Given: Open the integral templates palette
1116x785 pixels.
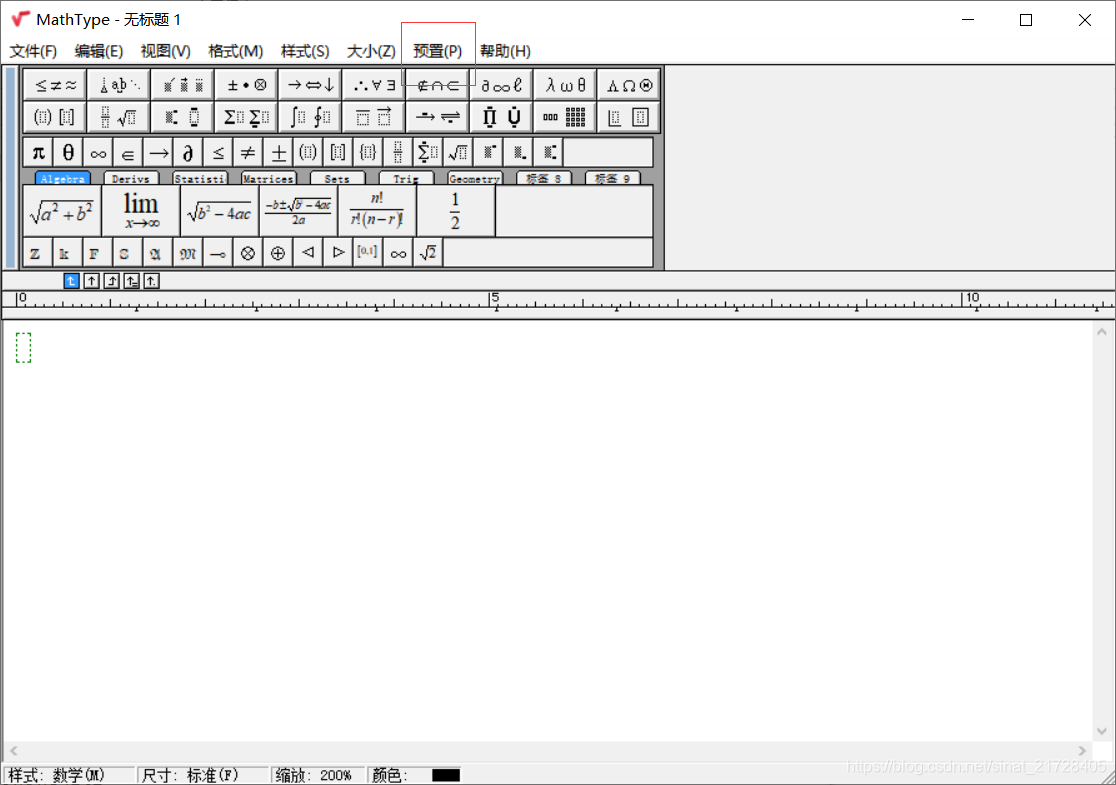Looking at the screenshot, I should point(310,117).
